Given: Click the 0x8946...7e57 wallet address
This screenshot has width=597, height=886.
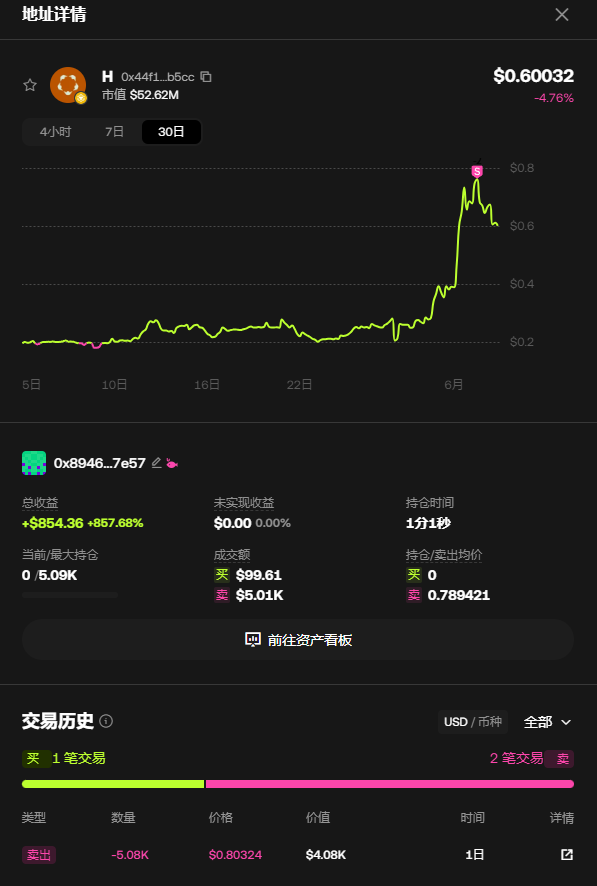Looking at the screenshot, I should coord(100,463).
